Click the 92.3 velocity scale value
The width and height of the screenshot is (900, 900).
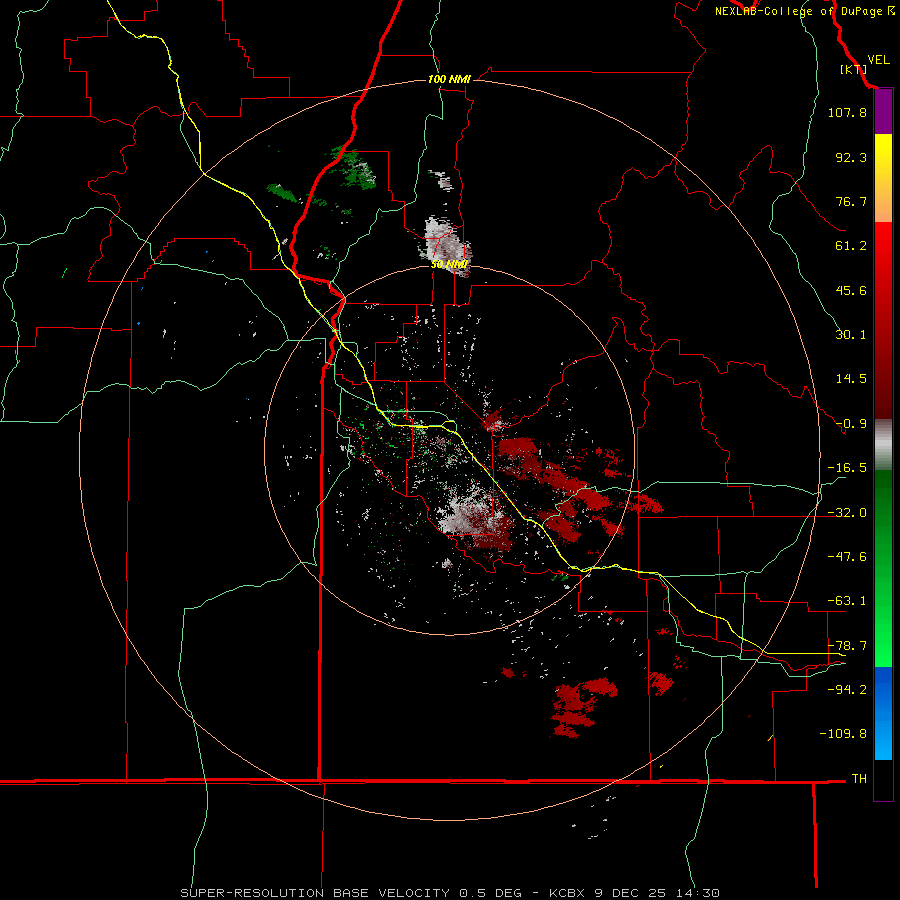click(851, 157)
